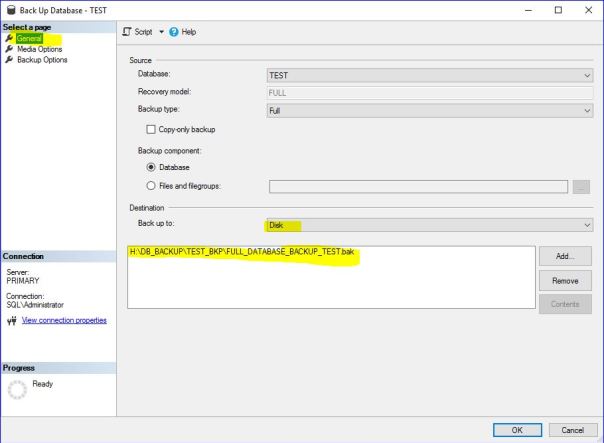
Task: Click the General page wrench icon
Action: click(x=9, y=38)
